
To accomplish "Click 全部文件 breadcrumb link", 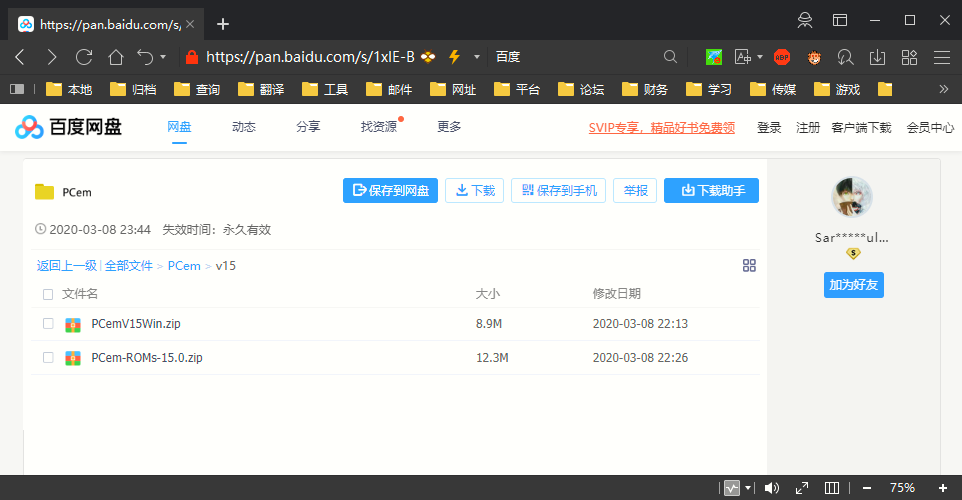I will 128,266.
